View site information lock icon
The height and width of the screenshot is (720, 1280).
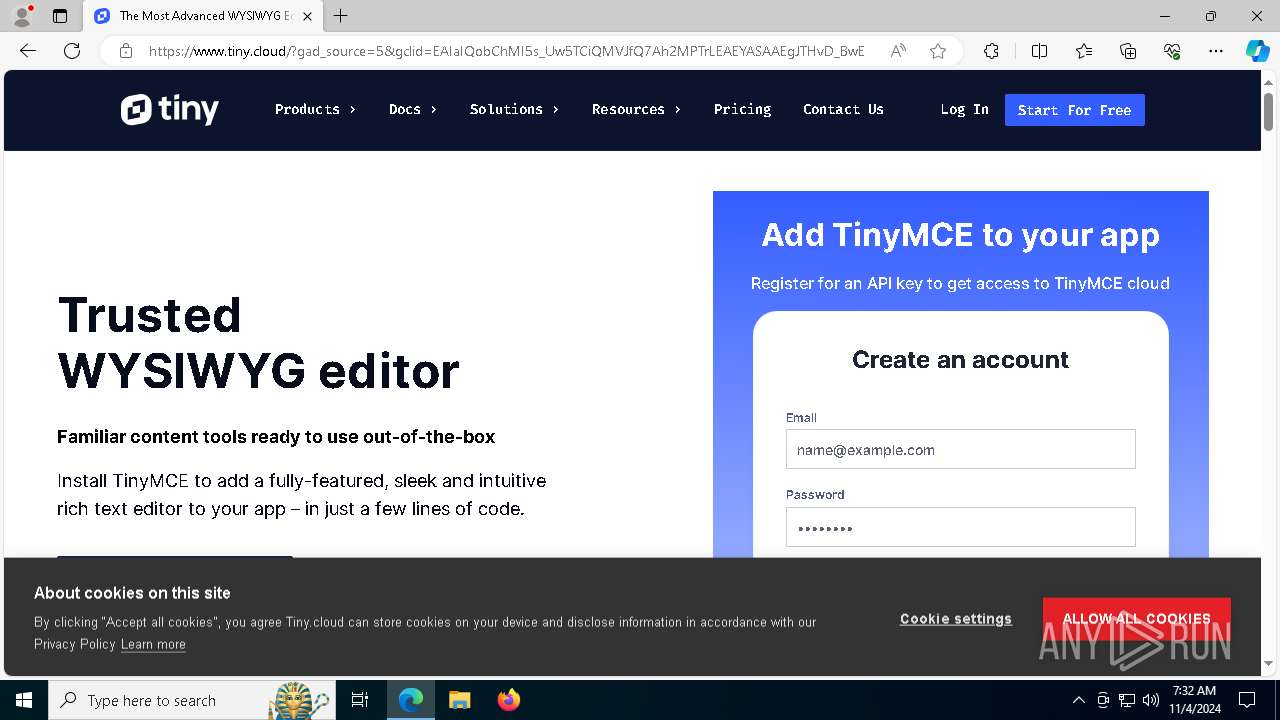click(126, 51)
